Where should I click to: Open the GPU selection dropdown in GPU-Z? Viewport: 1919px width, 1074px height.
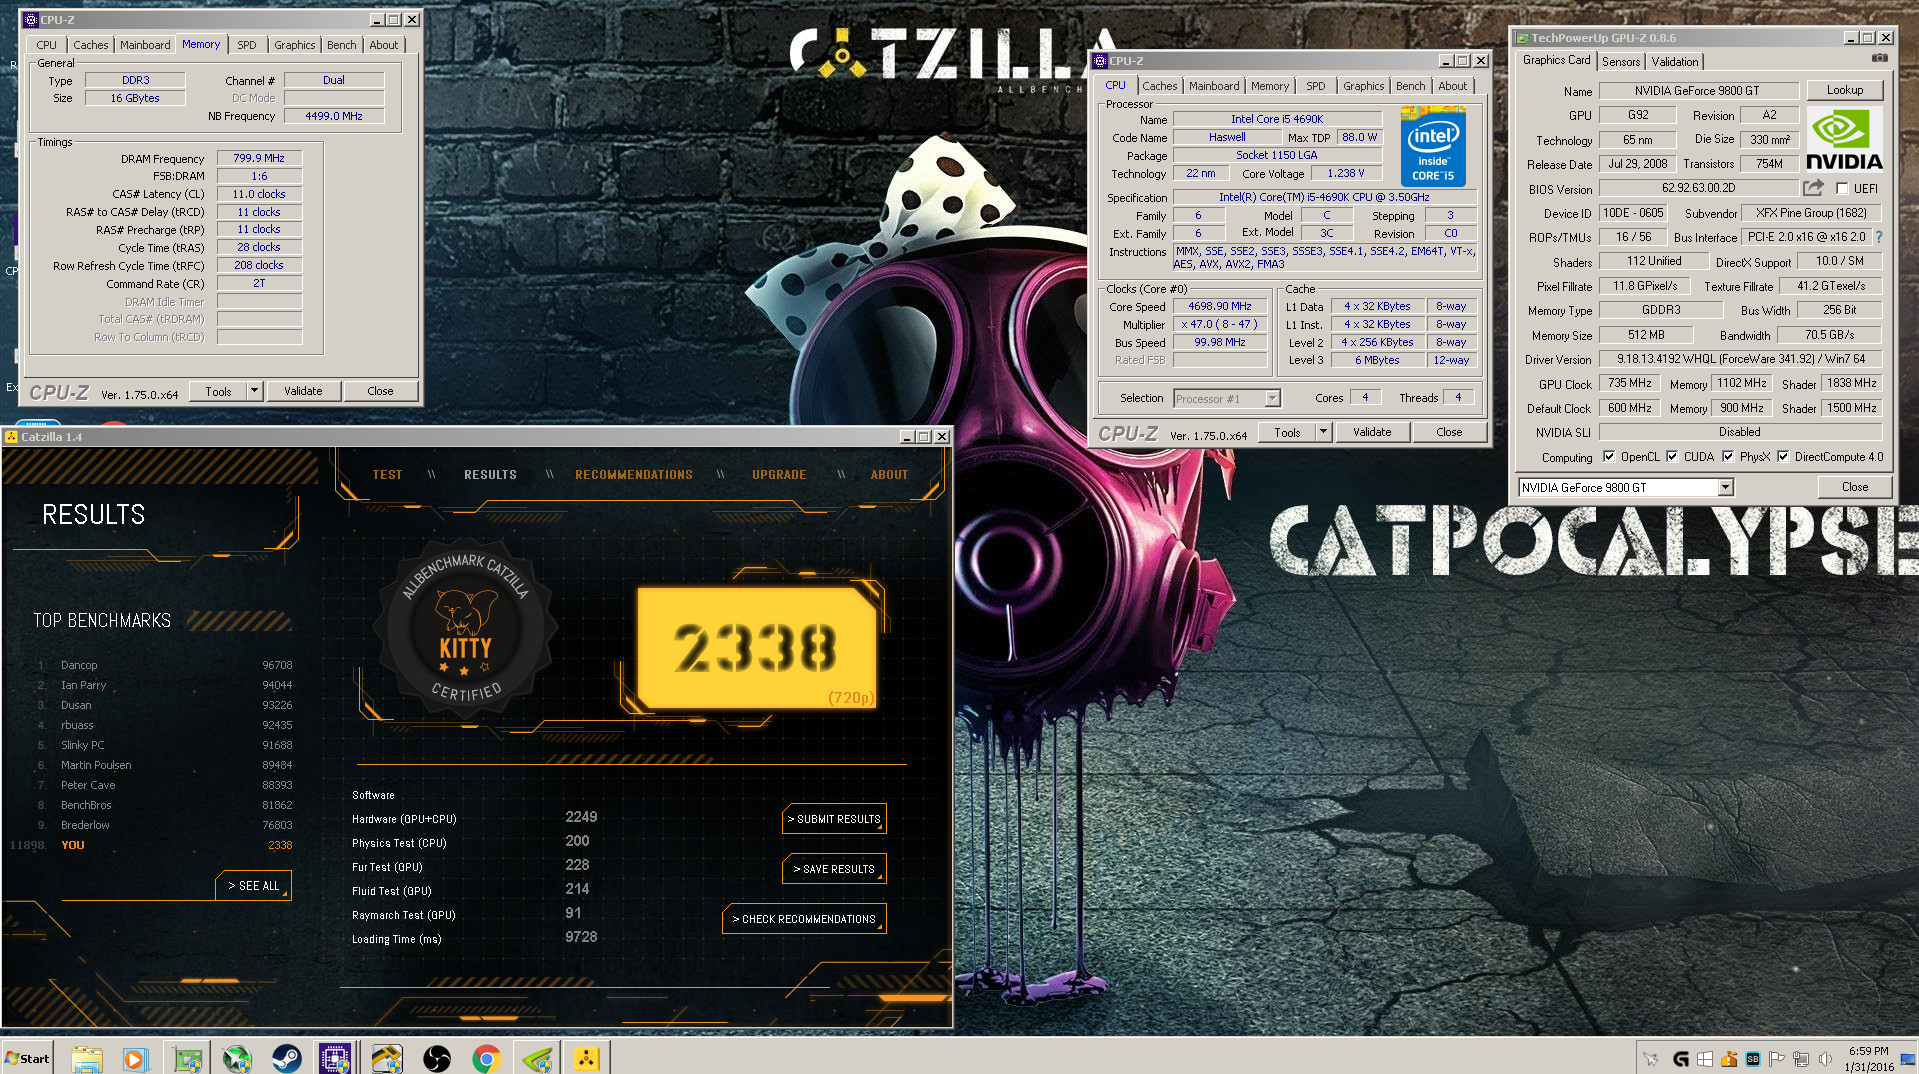[1725, 488]
